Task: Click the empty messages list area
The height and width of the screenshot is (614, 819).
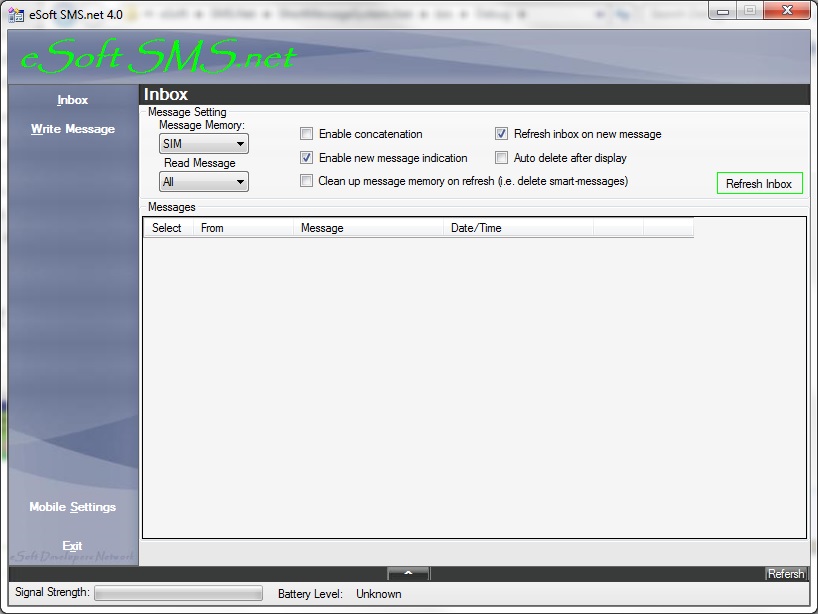Action: coord(474,387)
